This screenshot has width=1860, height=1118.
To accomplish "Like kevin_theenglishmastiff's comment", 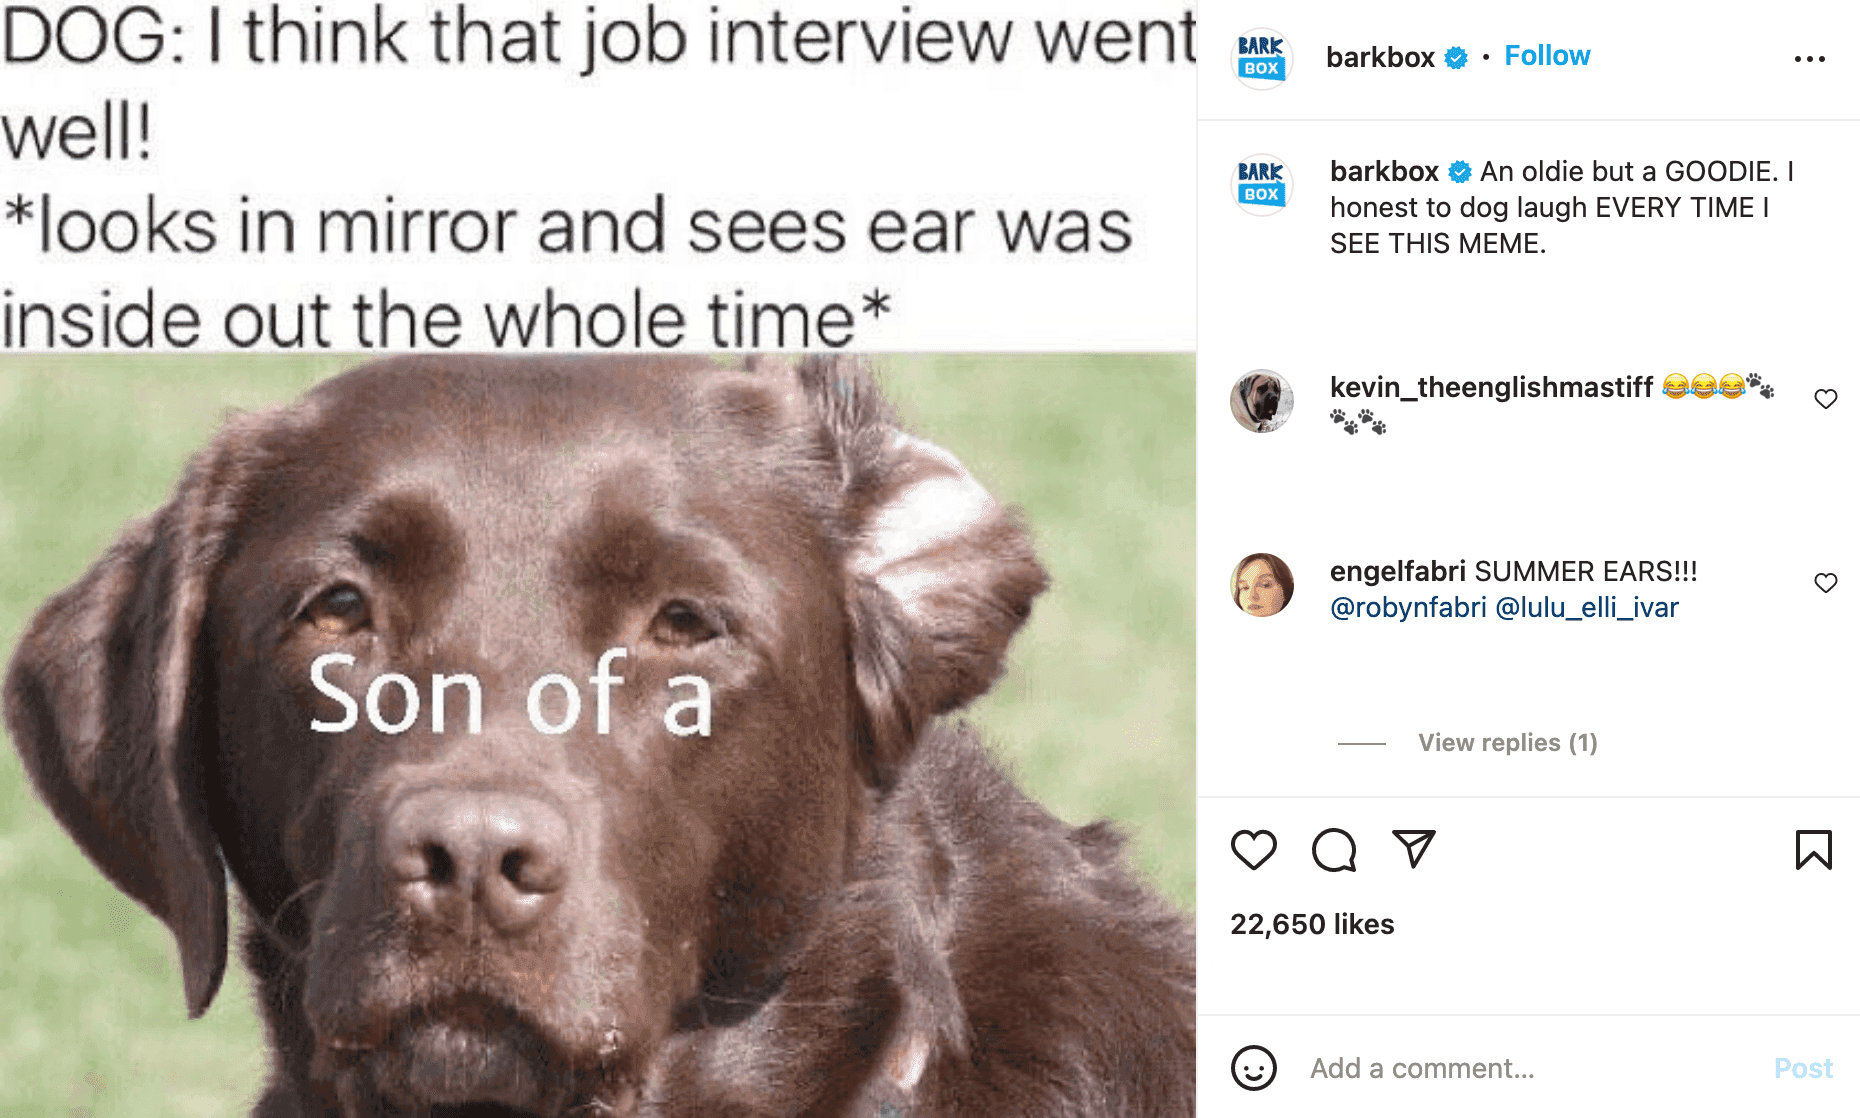I will pos(1825,399).
